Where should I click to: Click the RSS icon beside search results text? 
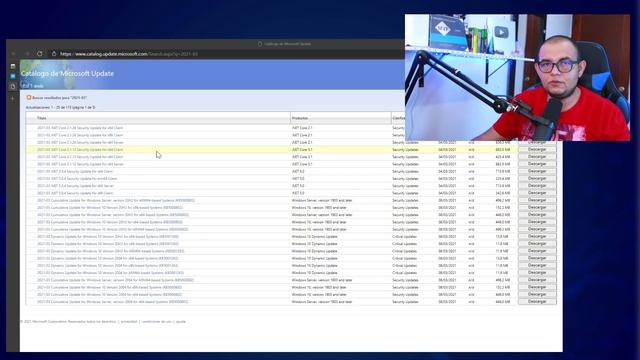point(29,98)
